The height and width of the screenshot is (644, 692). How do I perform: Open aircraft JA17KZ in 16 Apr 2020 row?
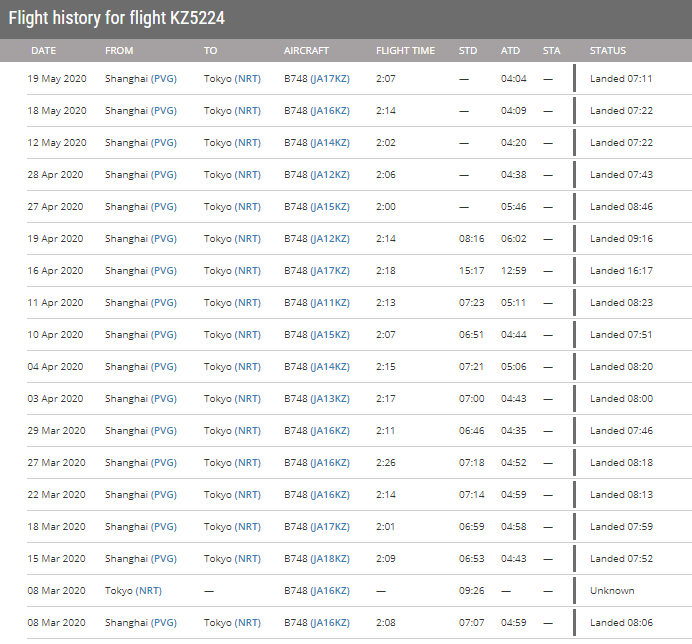330,271
